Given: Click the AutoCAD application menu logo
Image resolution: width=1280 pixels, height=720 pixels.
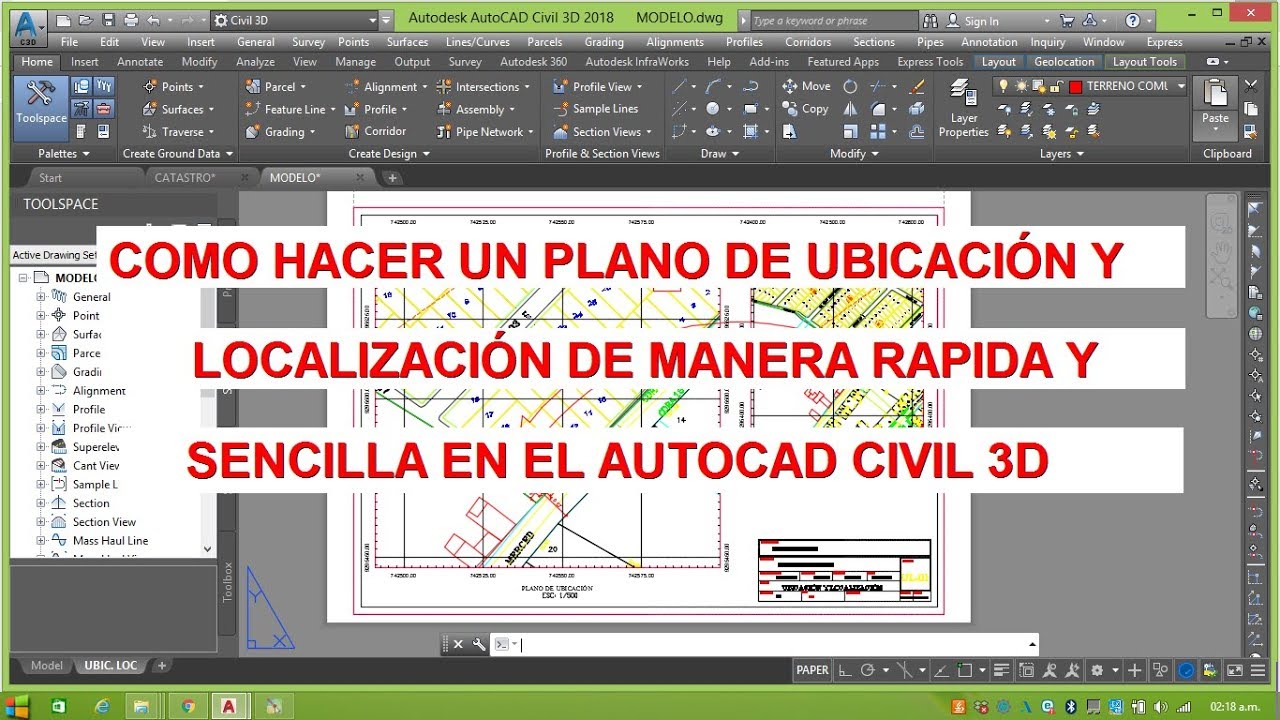Looking at the screenshot, I should (29, 27).
